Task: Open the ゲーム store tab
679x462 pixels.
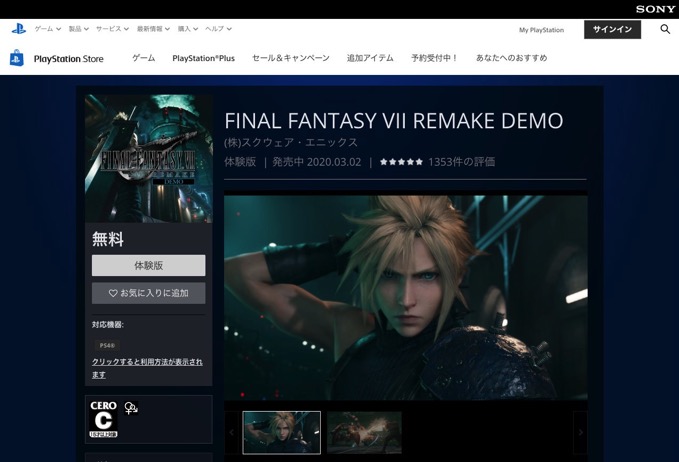Action: (x=144, y=58)
